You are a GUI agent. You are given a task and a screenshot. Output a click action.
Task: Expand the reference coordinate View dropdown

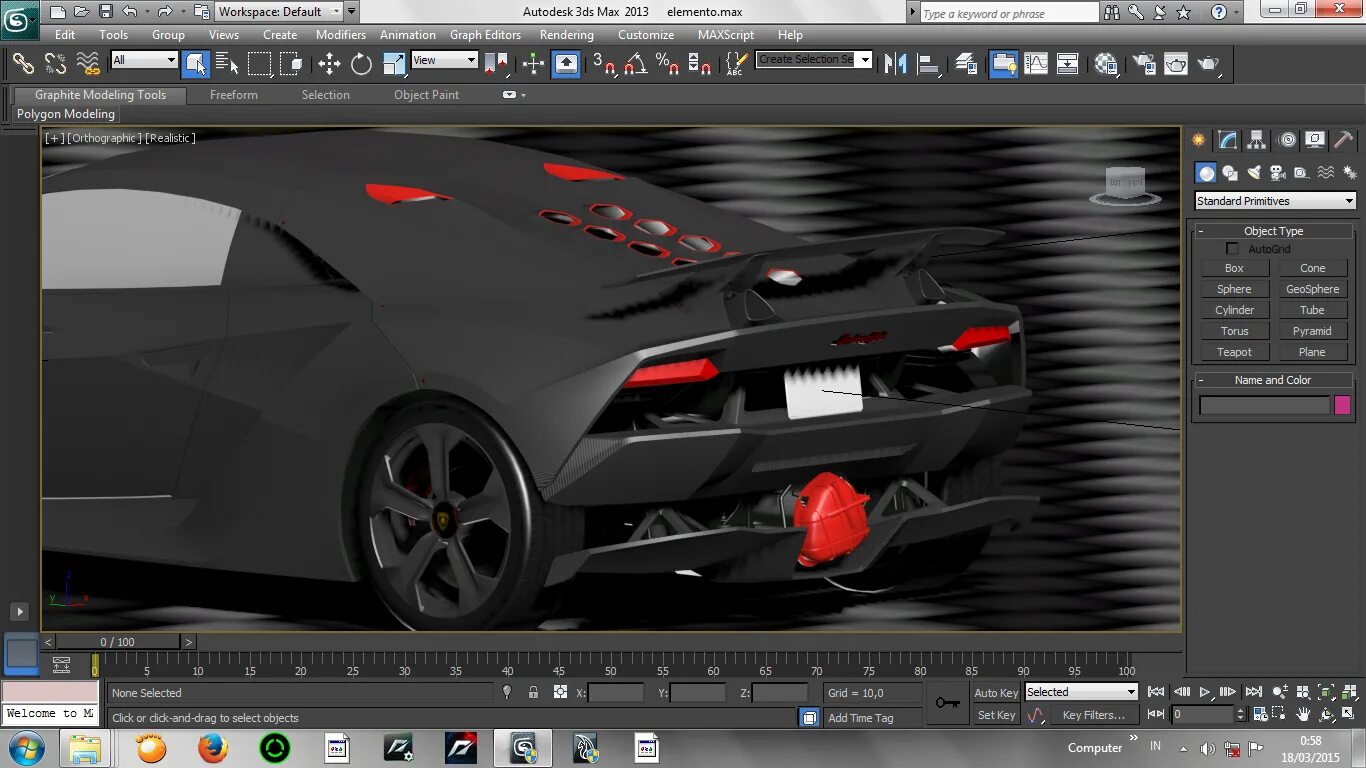(x=445, y=60)
